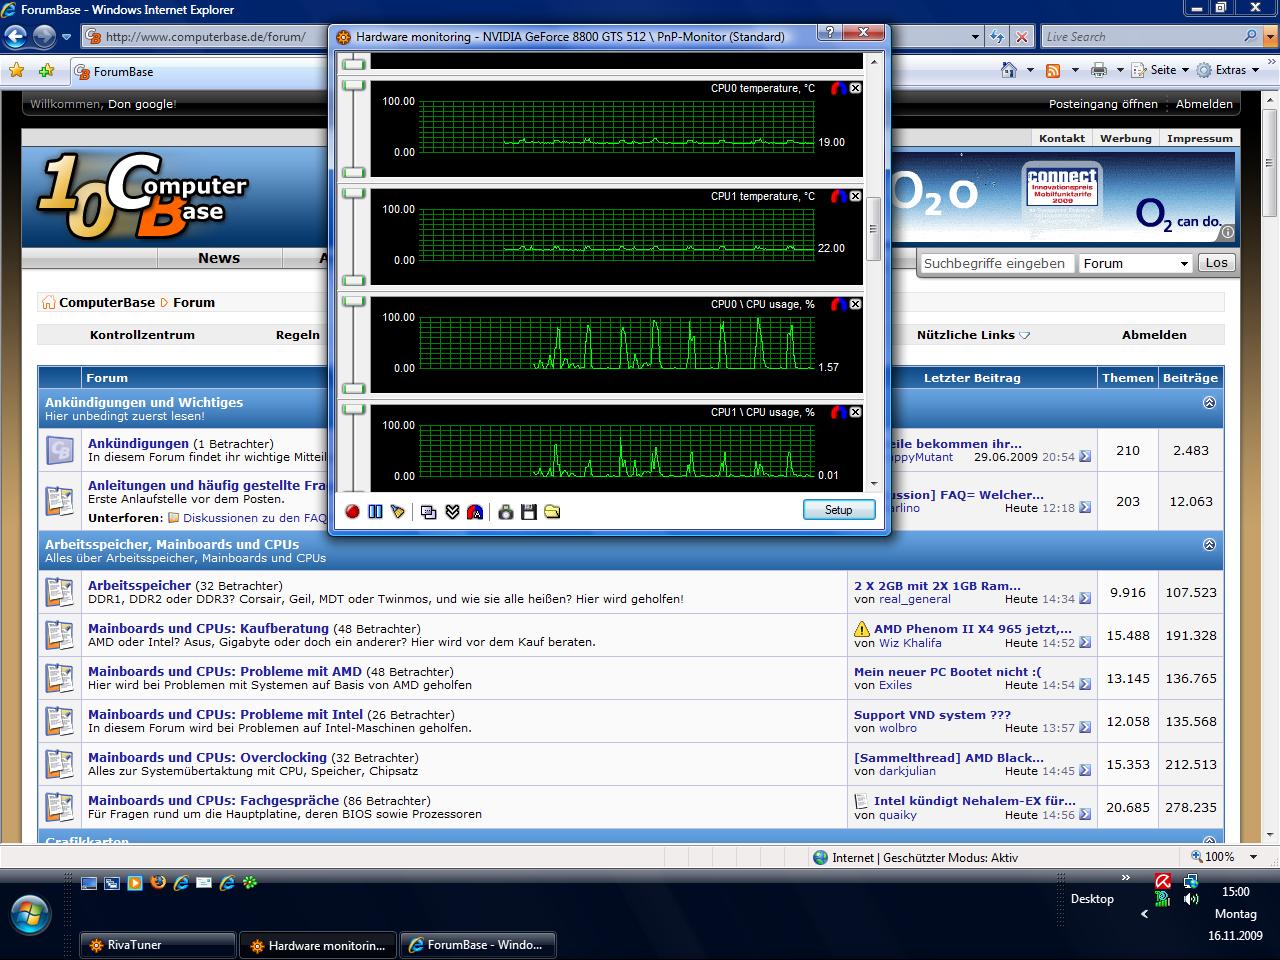Viewport: 1280px width, 960px height.
Task: Click the red-blue magnet toolbar icon
Action: click(x=475, y=512)
